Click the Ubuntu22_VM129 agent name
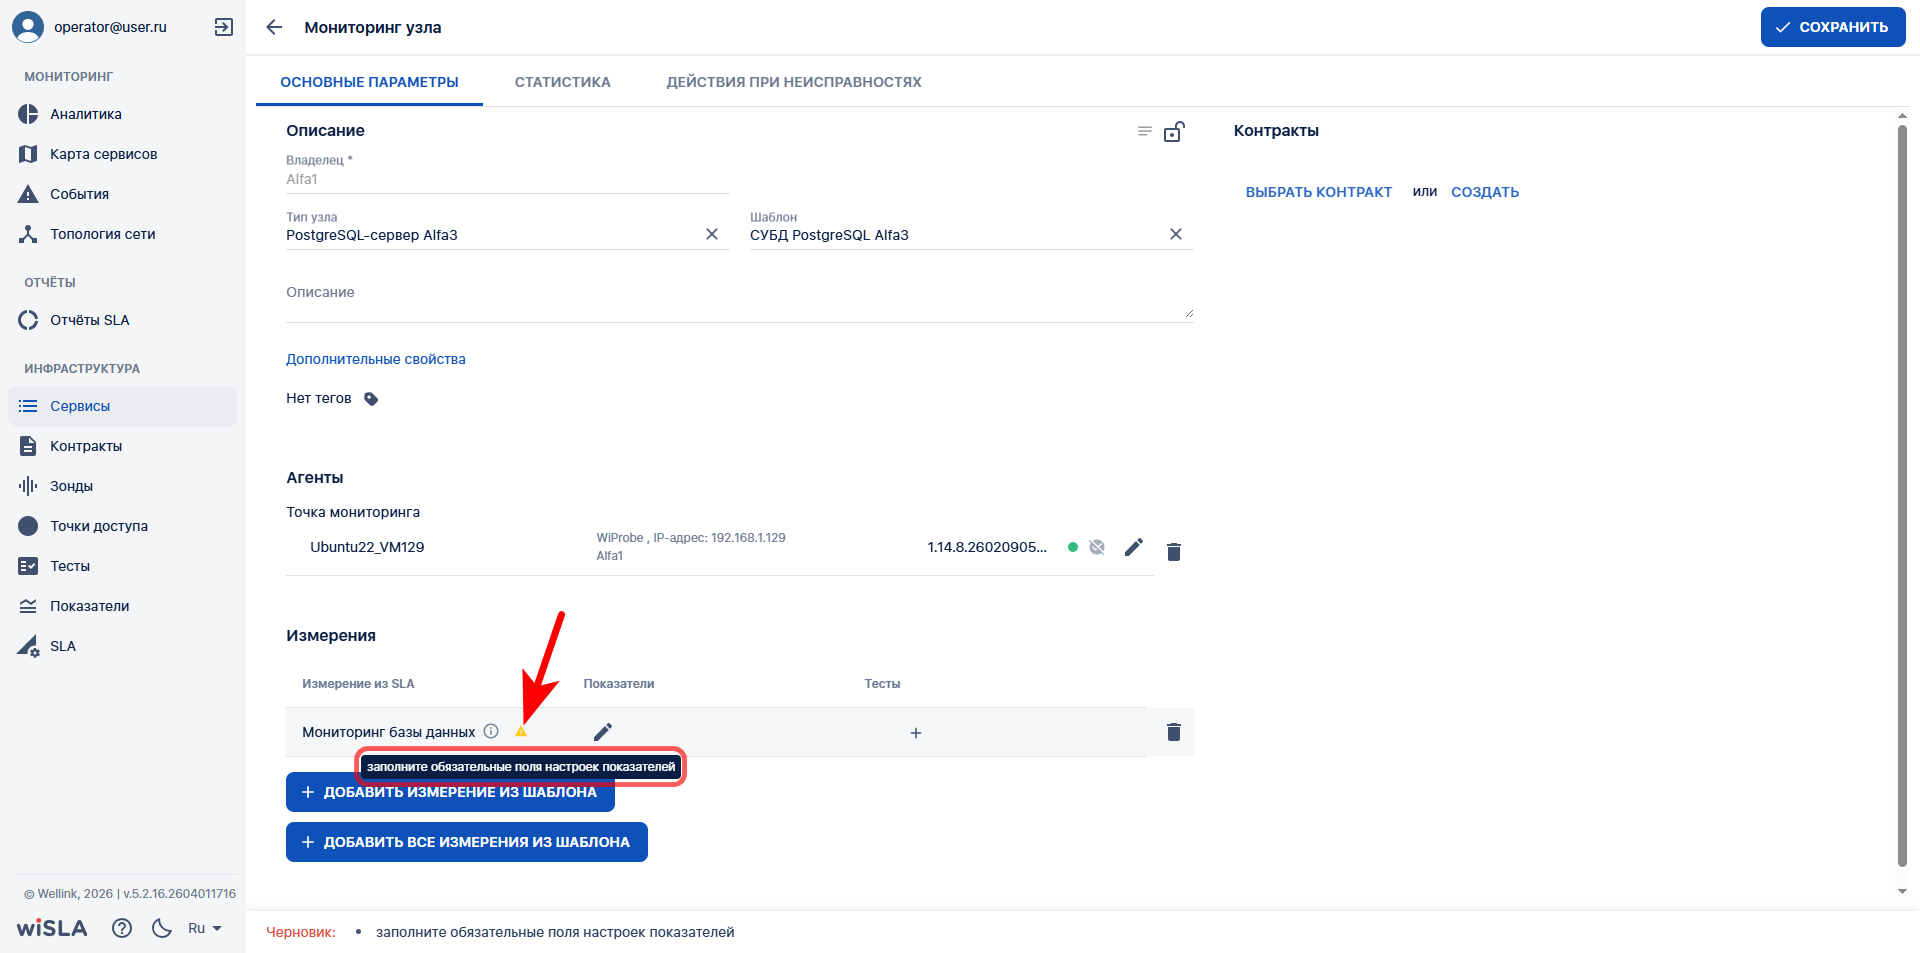 point(367,547)
